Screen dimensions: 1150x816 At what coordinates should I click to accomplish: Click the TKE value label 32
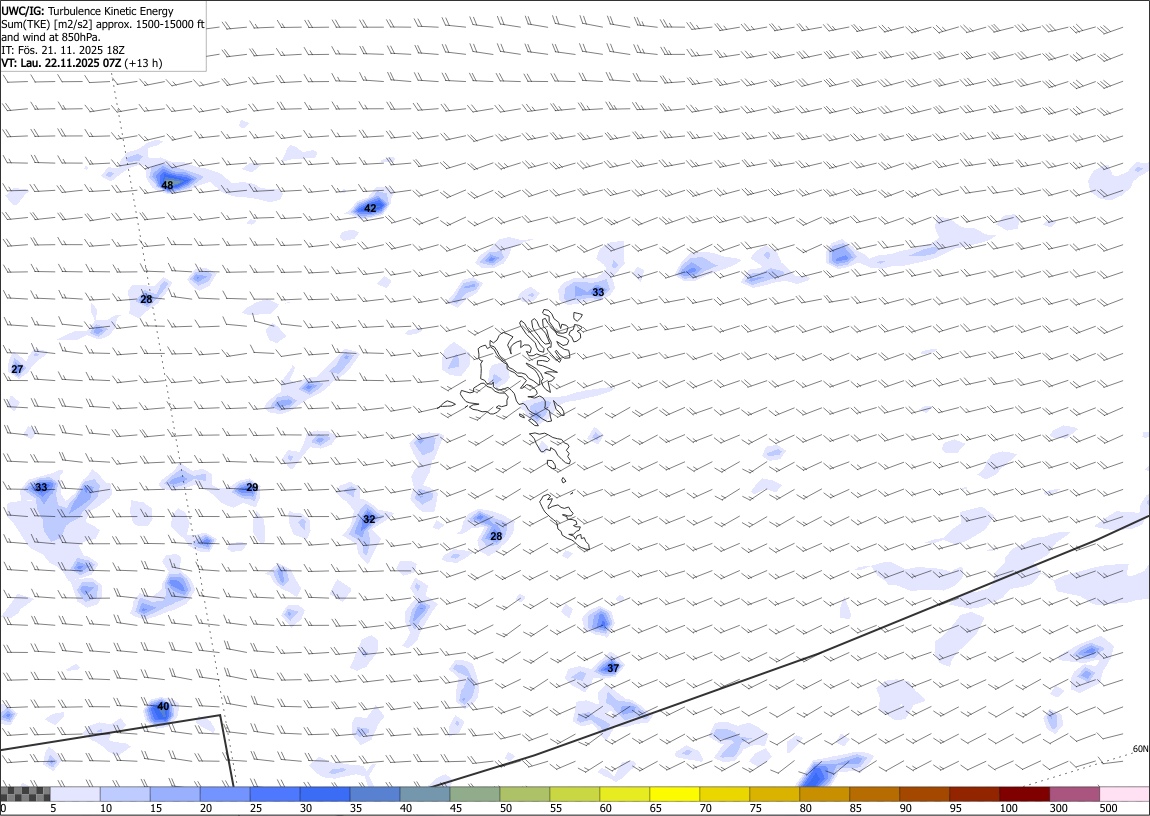click(x=369, y=519)
